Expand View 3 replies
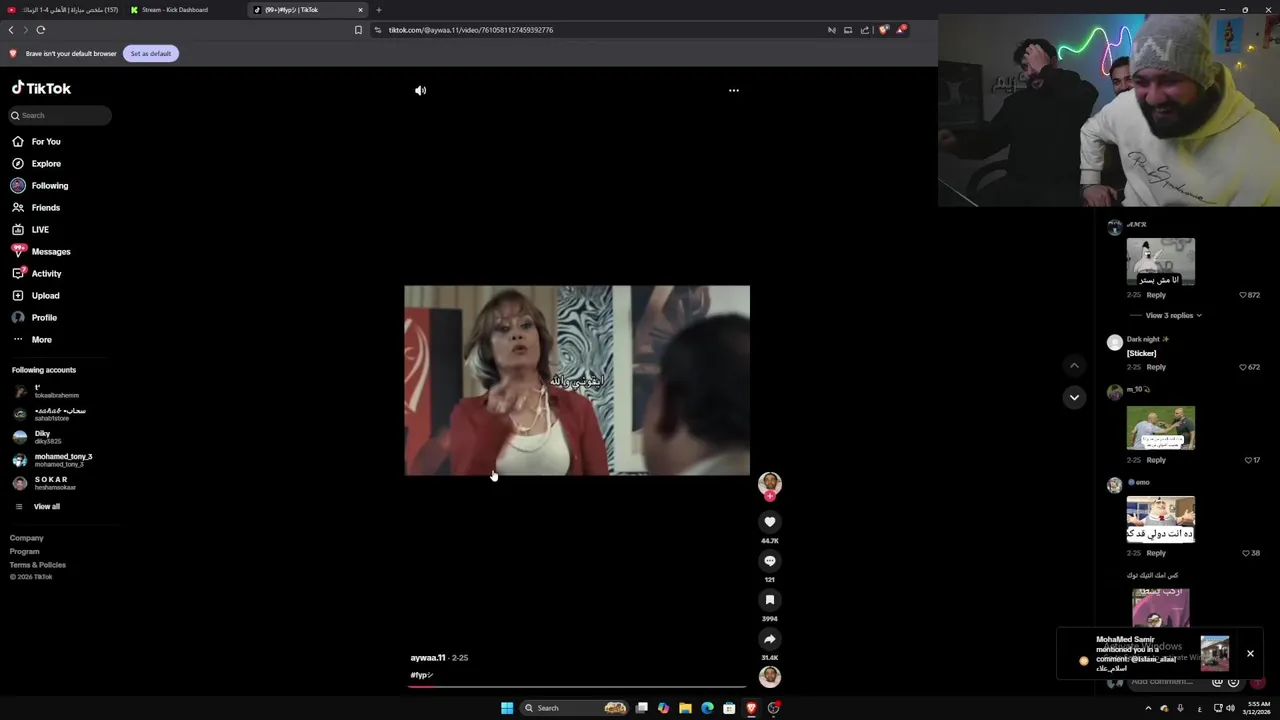Screen dimensions: 1280x720 tap(1173, 316)
